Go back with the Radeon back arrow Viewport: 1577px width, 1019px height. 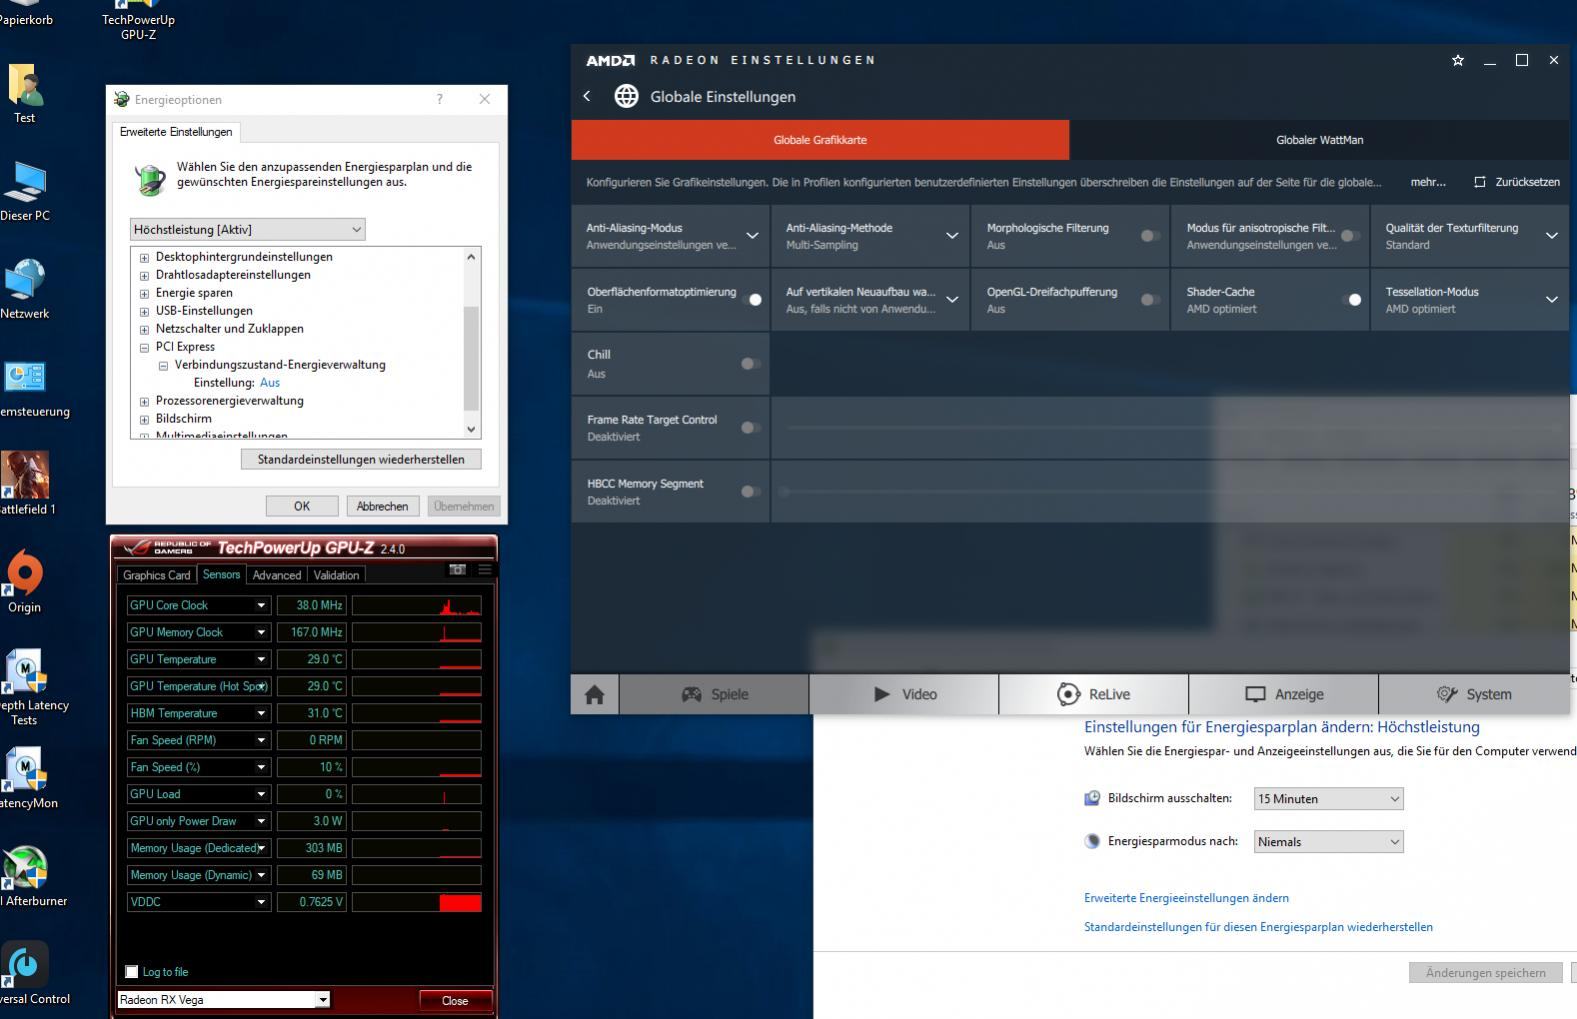click(x=587, y=96)
